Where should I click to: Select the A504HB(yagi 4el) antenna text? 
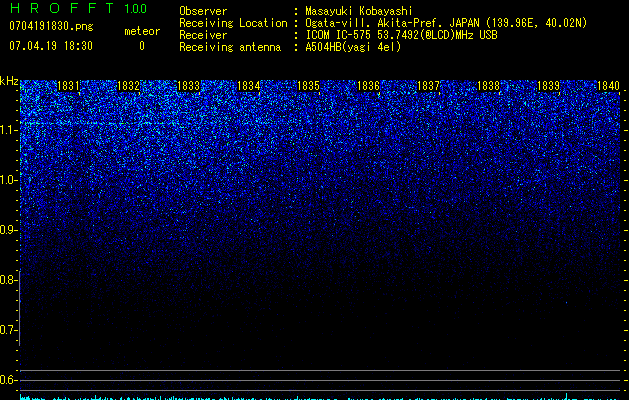pyautogui.click(x=353, y=47)
